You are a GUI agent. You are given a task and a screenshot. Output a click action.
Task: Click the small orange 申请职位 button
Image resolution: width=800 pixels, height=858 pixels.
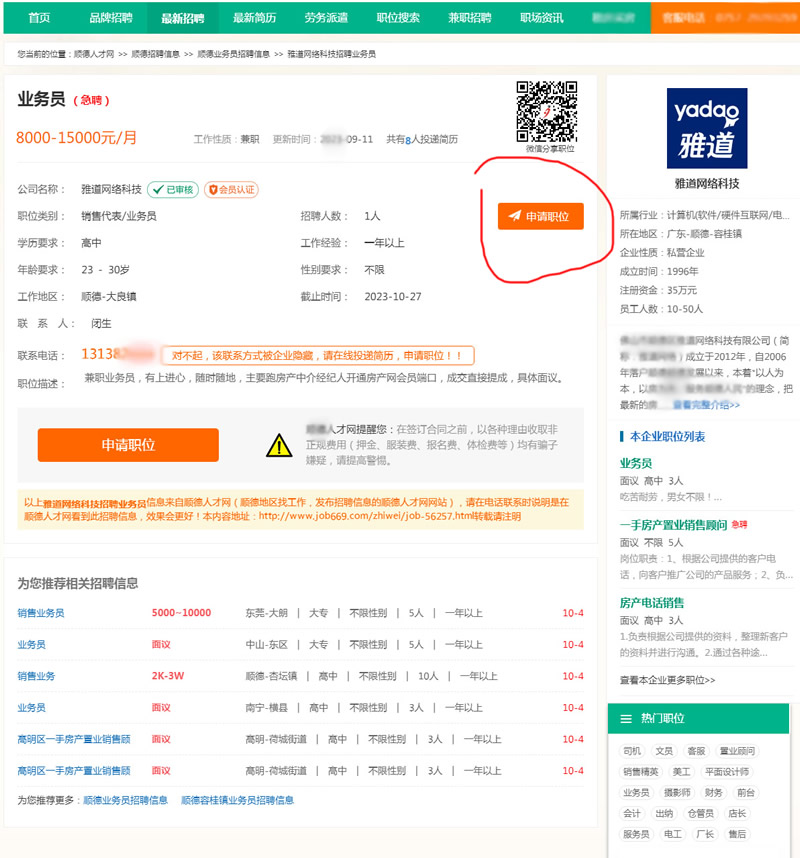pyautogui.click(x=540, y=216)
